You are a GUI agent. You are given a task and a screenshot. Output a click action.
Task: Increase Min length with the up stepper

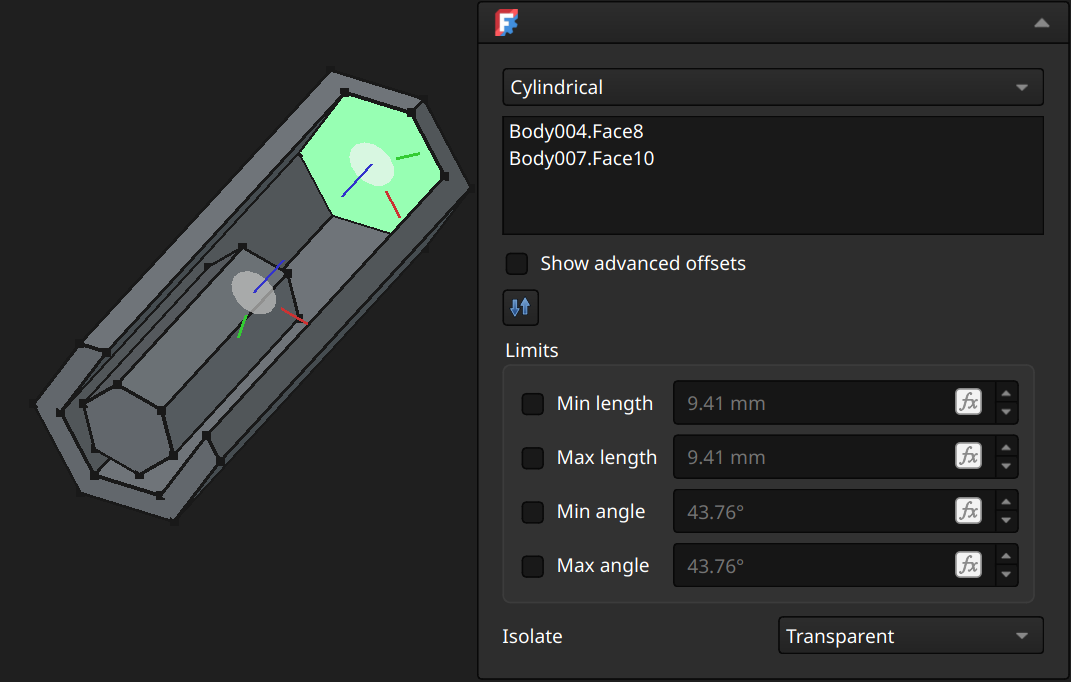(1006, 394)
